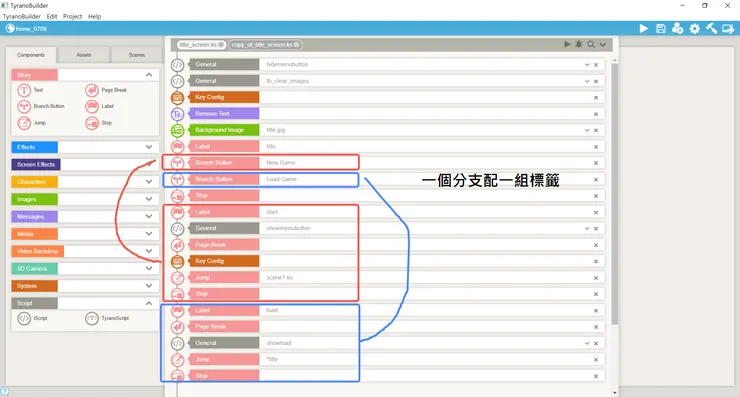Open the TyranoBuilder menu
Image resolution: width=740 pixels, height=397 pixels.
tap(22, 17)
